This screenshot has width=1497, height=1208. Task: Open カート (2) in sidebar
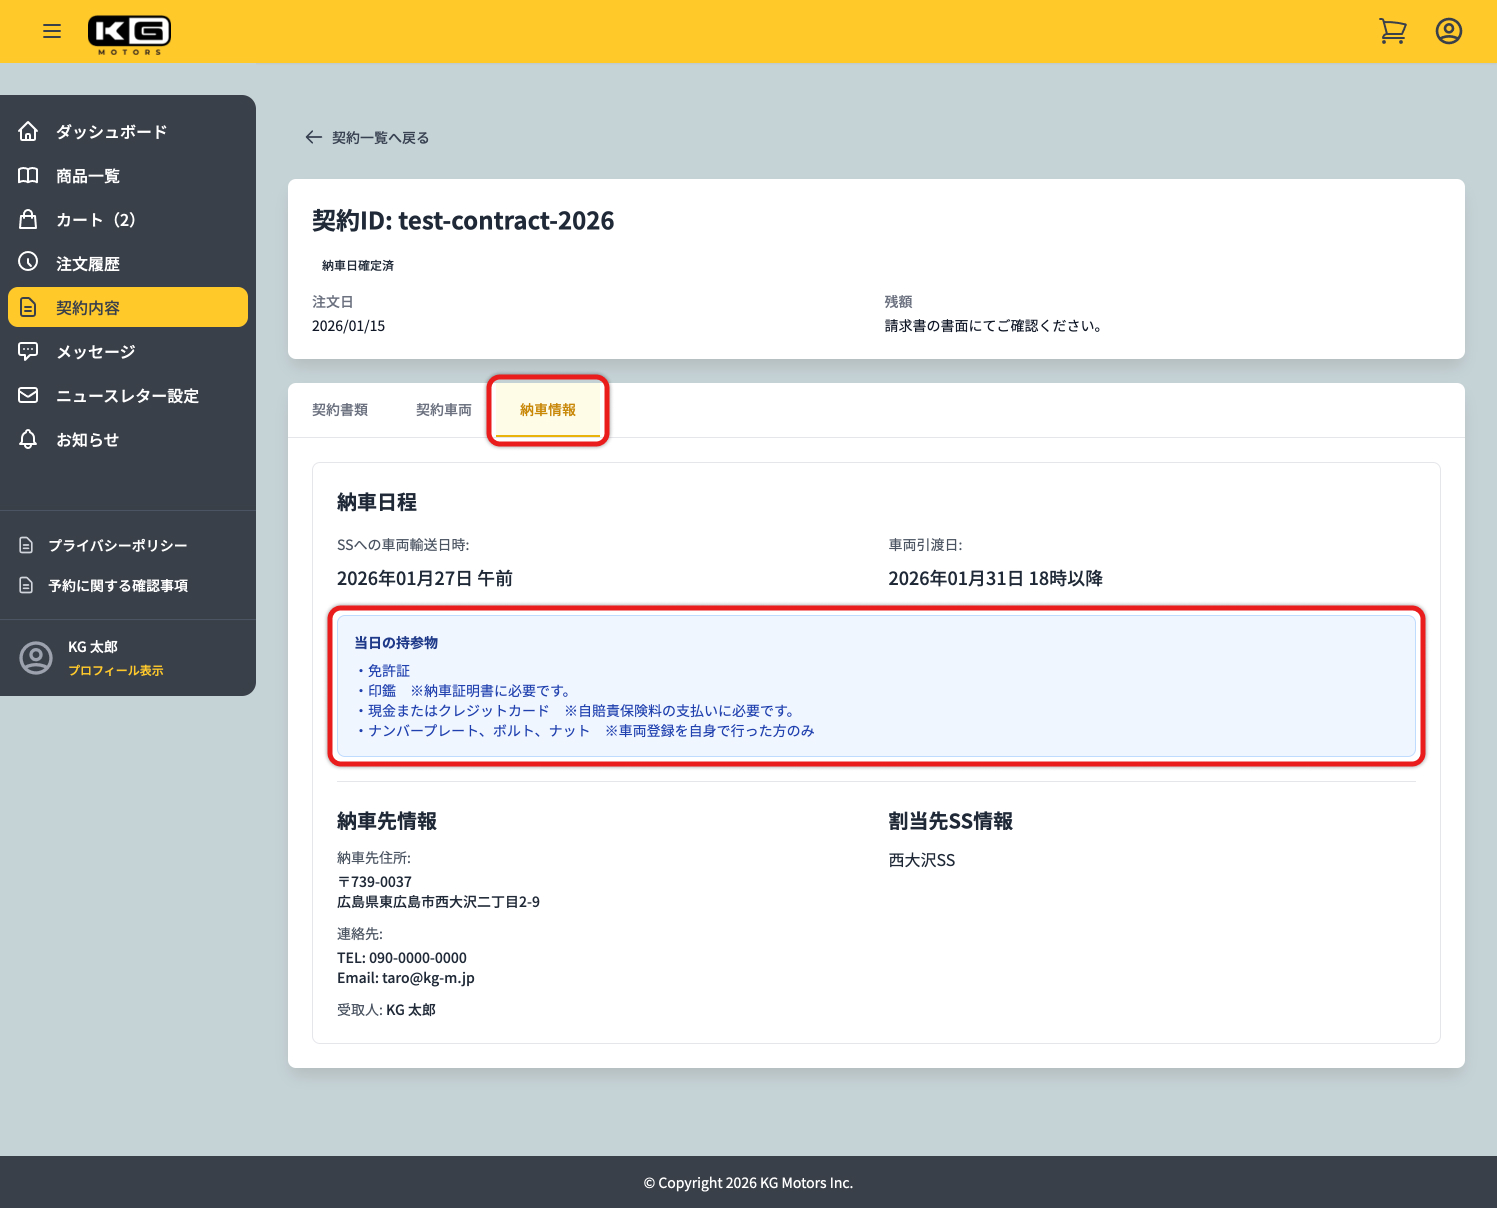[95, 220]
